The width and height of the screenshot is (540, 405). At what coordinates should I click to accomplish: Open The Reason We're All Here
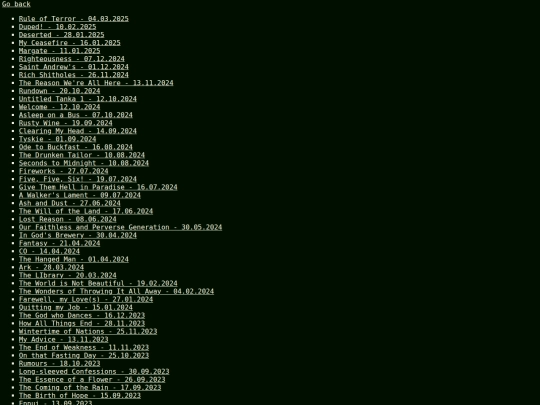(96, 83)
